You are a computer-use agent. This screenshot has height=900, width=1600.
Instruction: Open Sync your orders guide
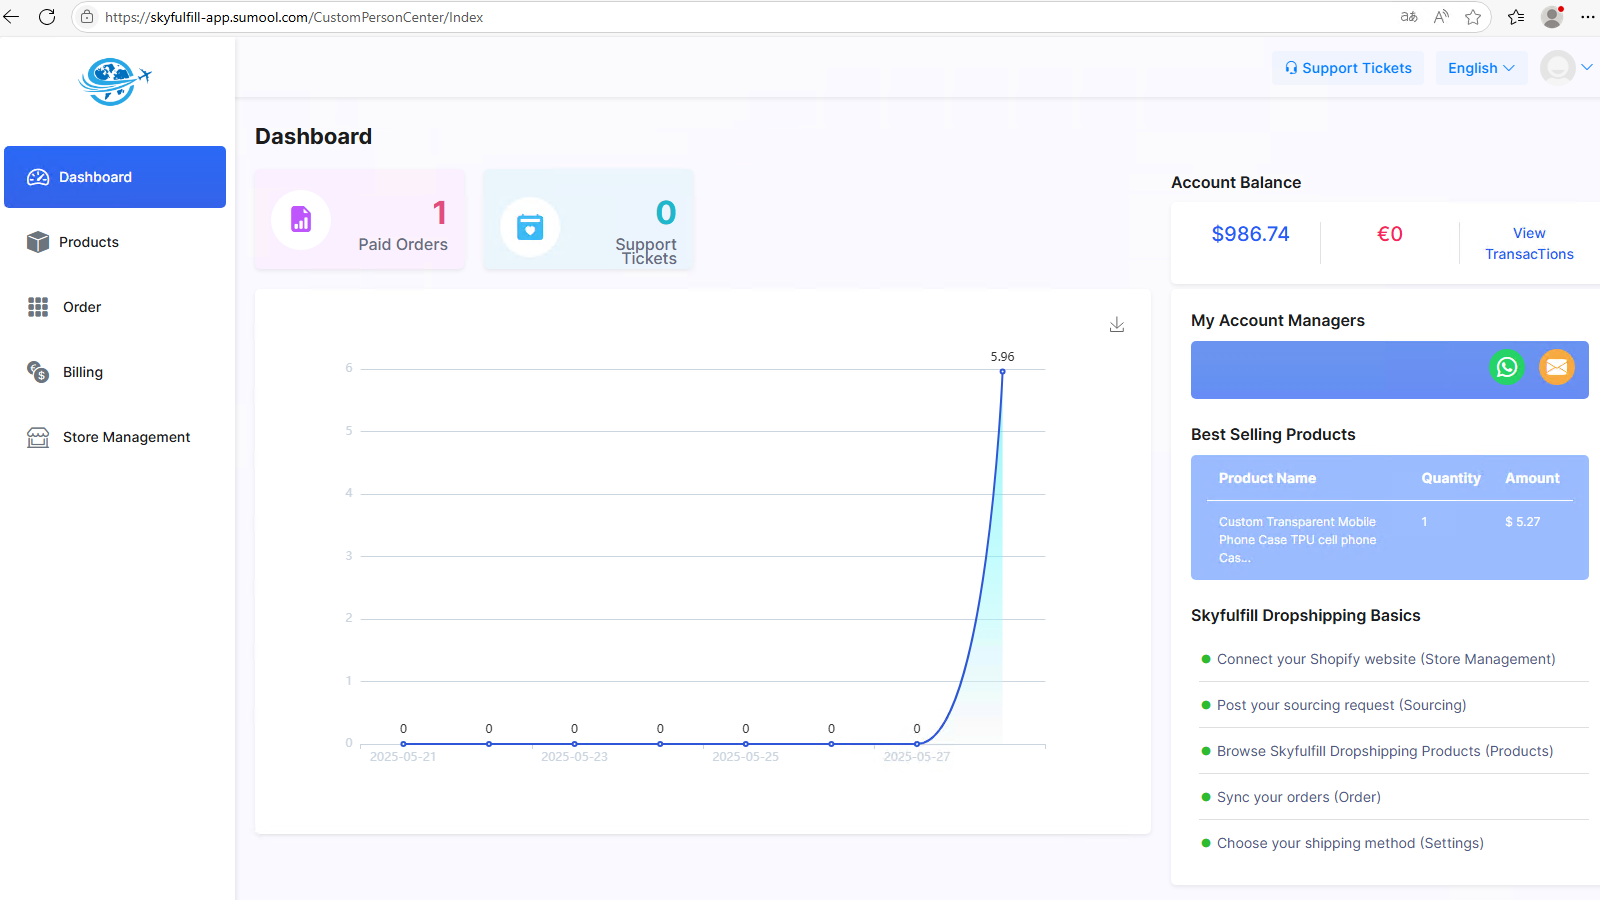pyautogui.click(x=1298, y=797)
